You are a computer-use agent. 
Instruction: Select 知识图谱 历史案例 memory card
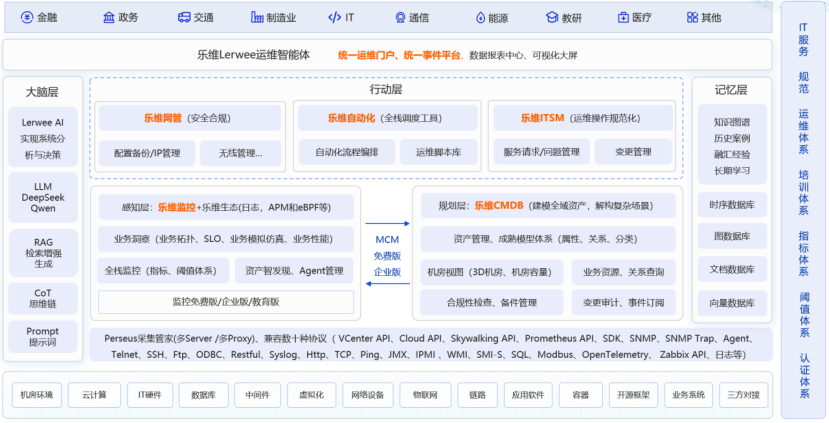(x=732, y=144)
